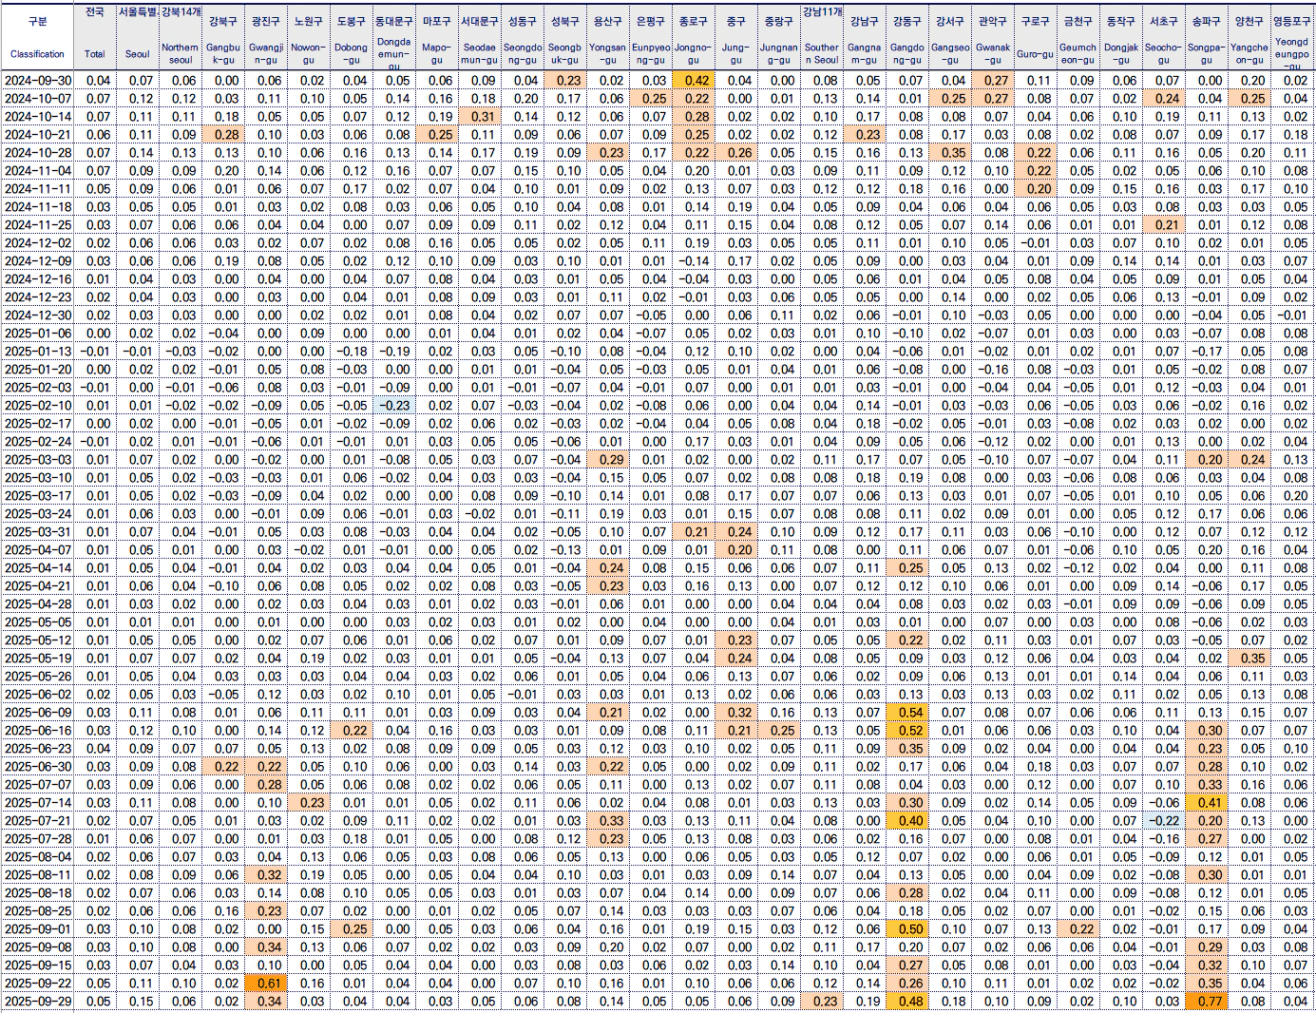Click 0.25 under Dobong-gu for 2025-09-01

[x=351, y=928]
